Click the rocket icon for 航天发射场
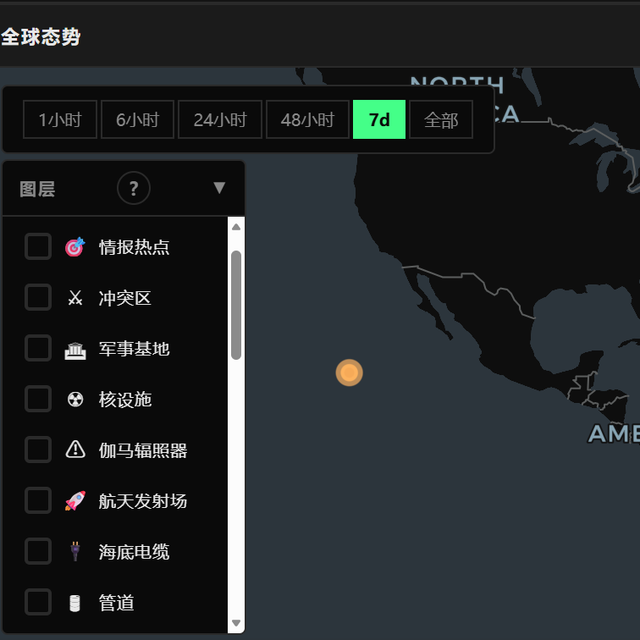 tap(75, 501)
